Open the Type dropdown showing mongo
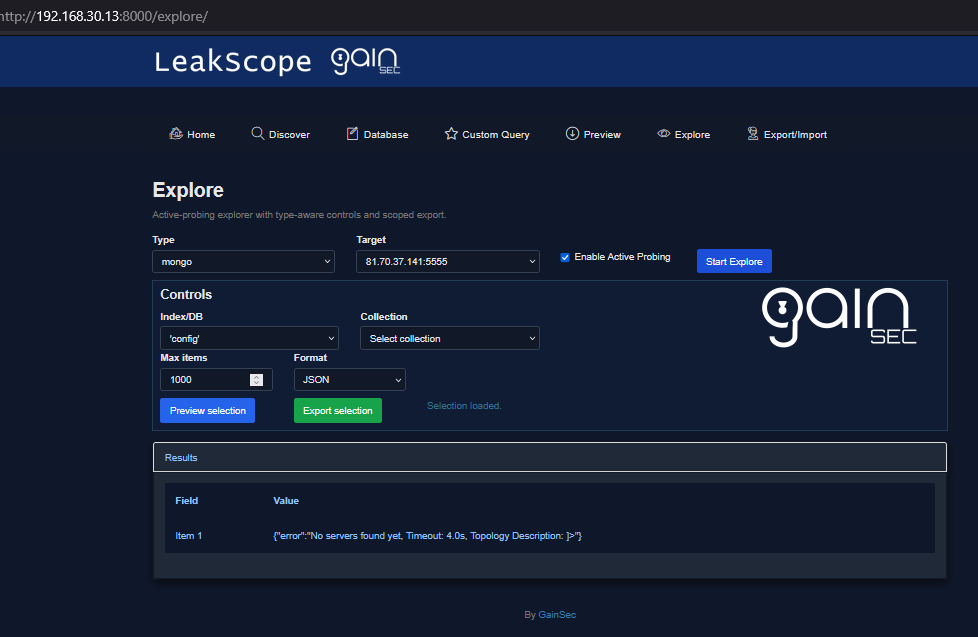The height and width of the screenshot is (637, 978). coord(243,262)
